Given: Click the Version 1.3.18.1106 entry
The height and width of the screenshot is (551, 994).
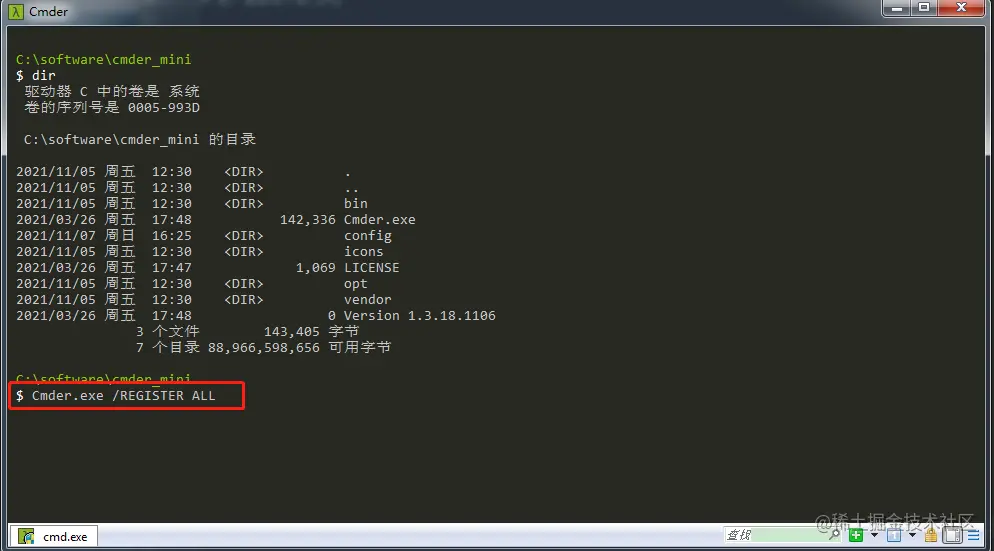Looking at the screenshot, I should pos(420,315).
